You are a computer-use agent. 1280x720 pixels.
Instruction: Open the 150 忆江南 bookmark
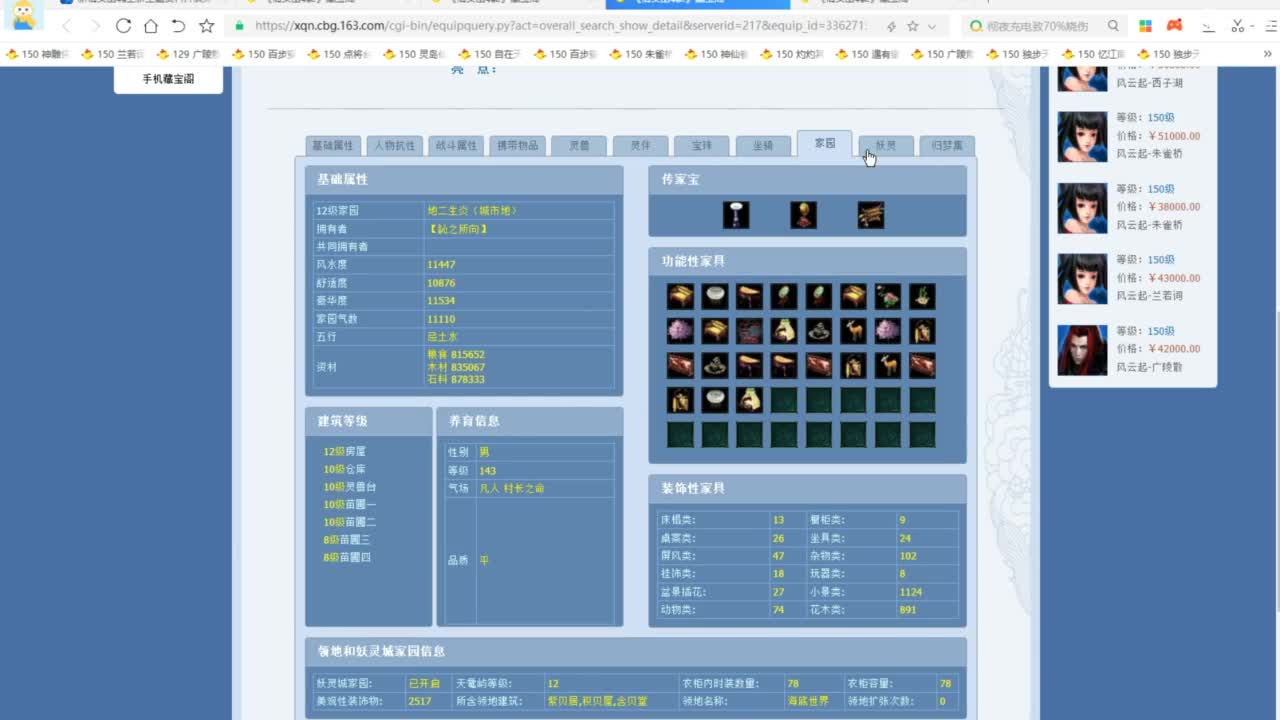coord(1093,54)
